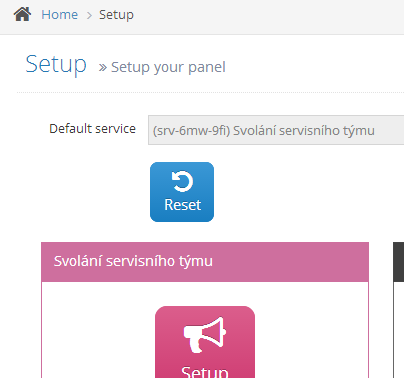
Task: Select the srv-6mw-9fi service code text
Action: pos(191,130)
